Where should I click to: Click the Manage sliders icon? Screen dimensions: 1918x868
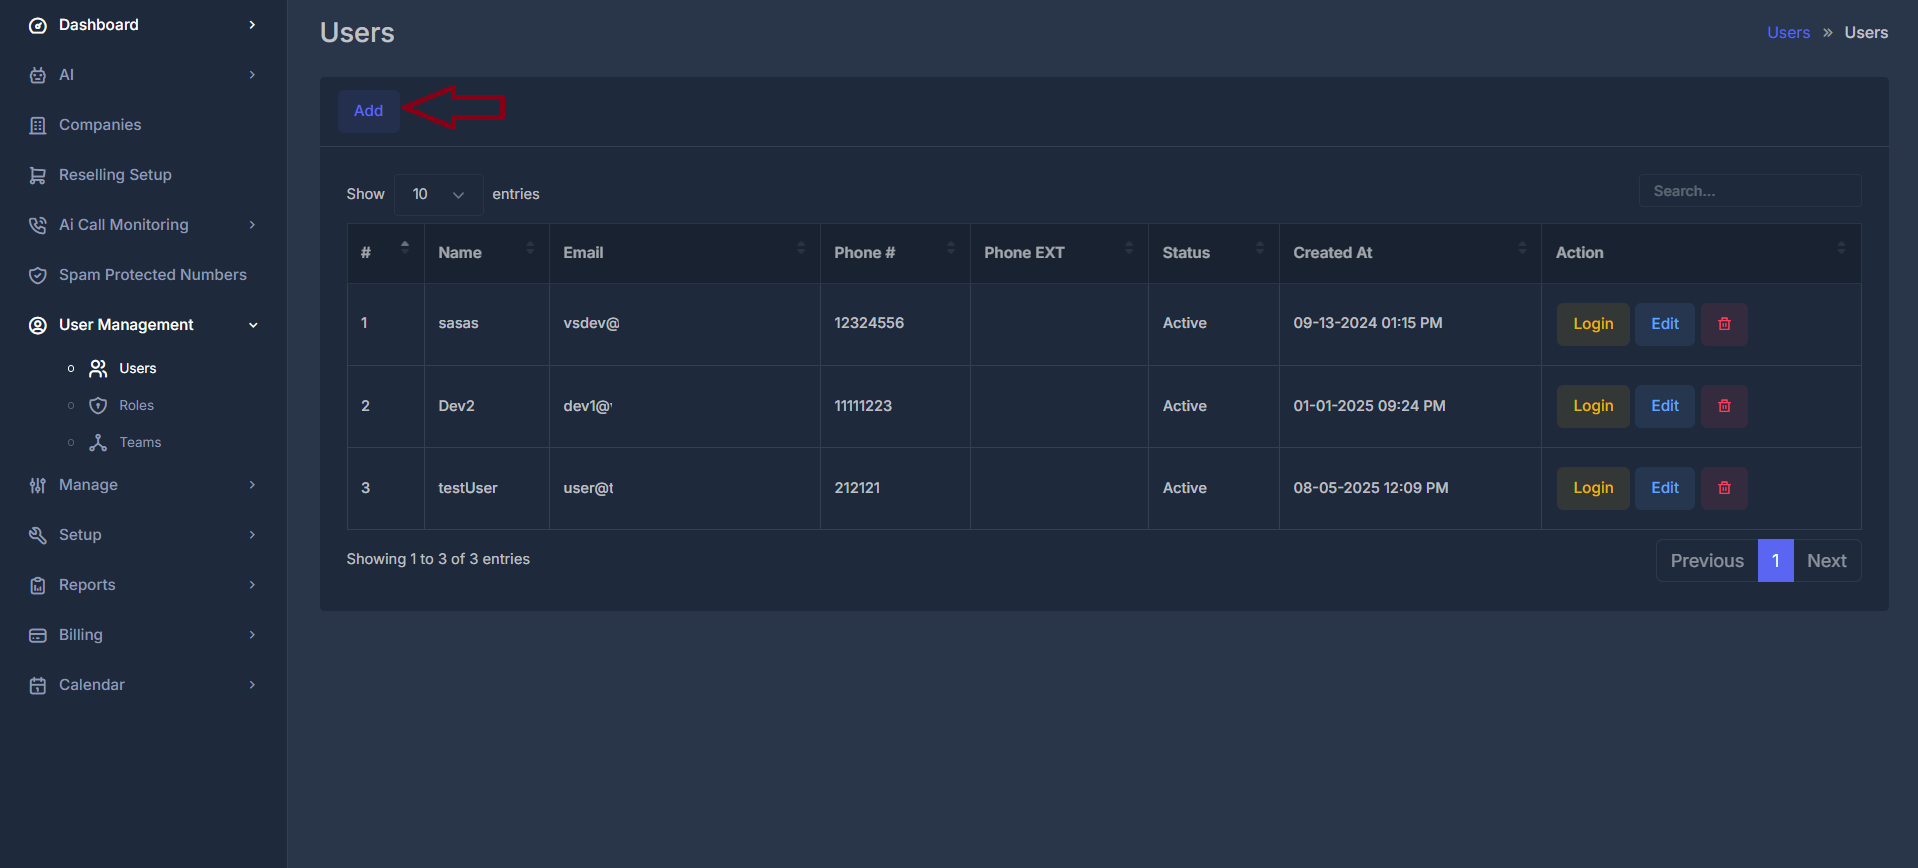click(38, 485)
